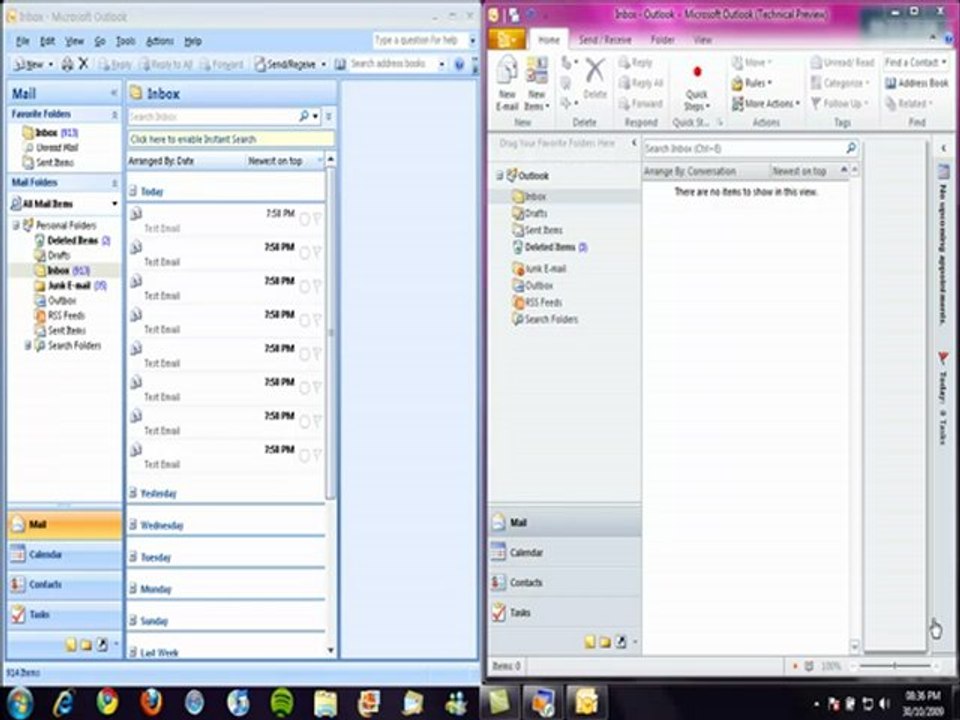960x720 pixels.
Task: Click Delete X in Outlook 2007 toolbar
Action: coord(84,64)
